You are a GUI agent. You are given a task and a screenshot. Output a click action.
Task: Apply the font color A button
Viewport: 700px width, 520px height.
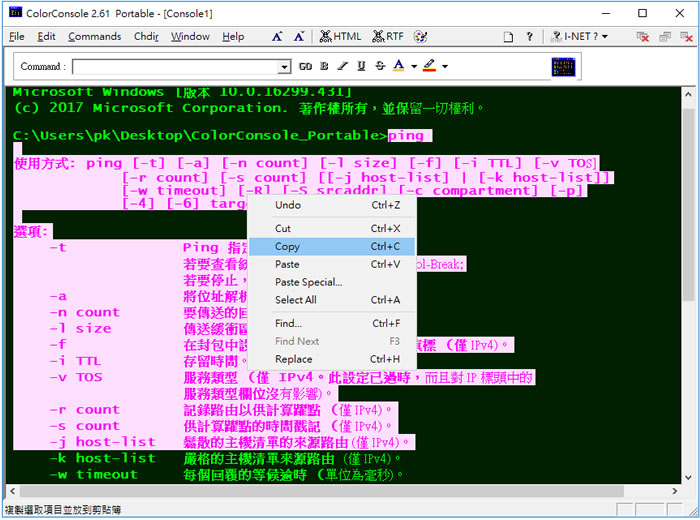coord(398,66)
